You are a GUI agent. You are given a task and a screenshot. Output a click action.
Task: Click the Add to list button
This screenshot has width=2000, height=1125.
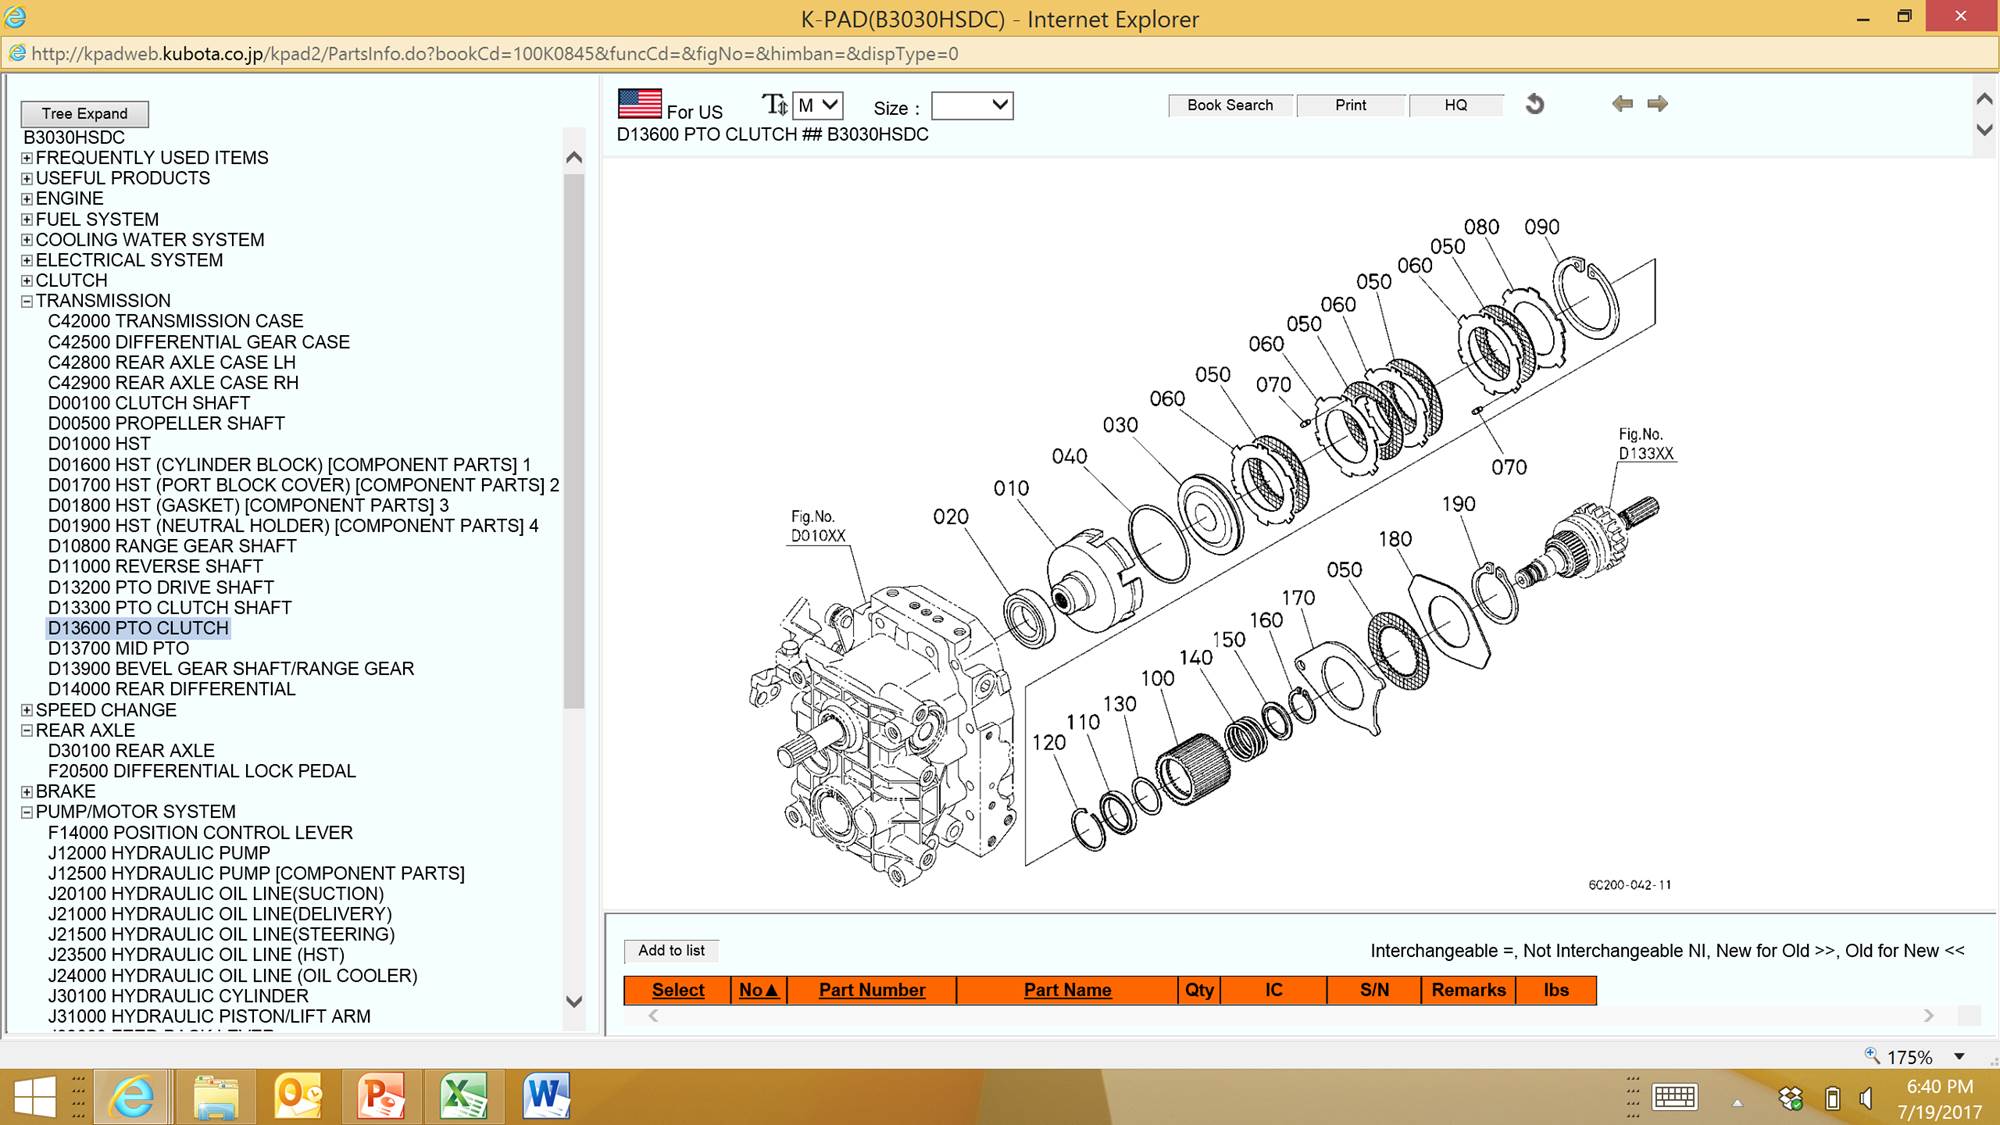tap(671, 951)
